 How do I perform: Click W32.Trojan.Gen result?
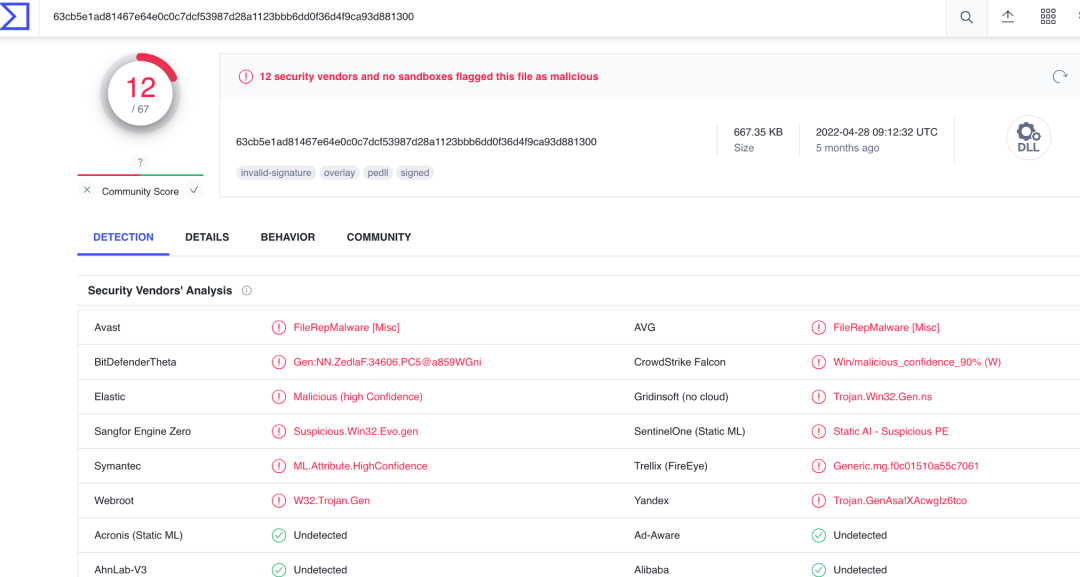pyautogui.click(x=331, y=501)
